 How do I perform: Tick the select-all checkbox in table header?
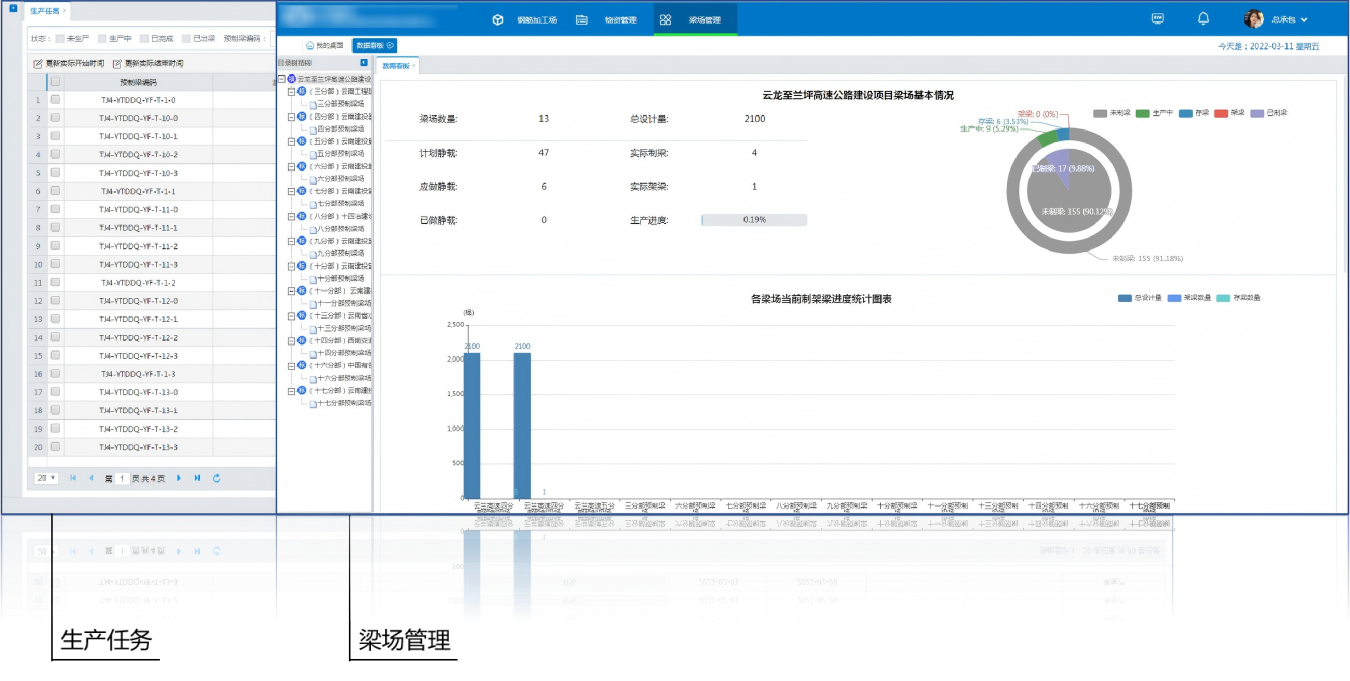click(x=56, y=82)
